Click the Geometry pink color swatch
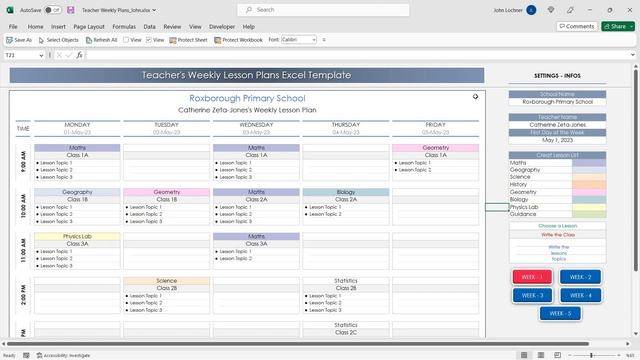Screen dimensions: 640x360 pyautogui.click(x=589, y=192)
